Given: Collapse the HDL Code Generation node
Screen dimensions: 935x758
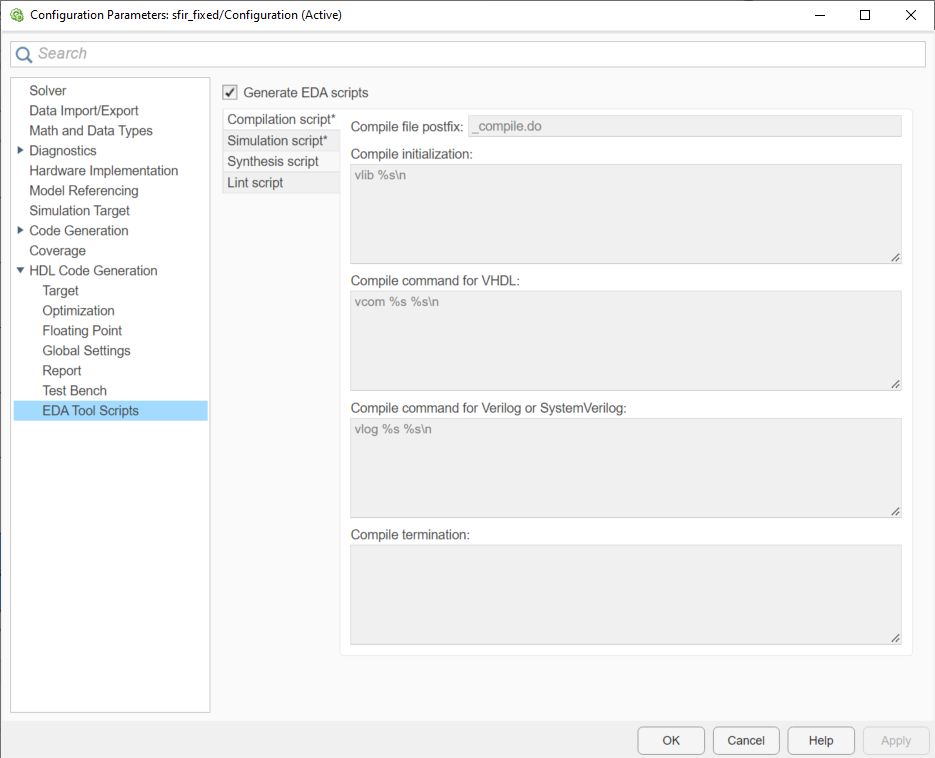Looking at the screenshot, I should [x=19, y=270].
